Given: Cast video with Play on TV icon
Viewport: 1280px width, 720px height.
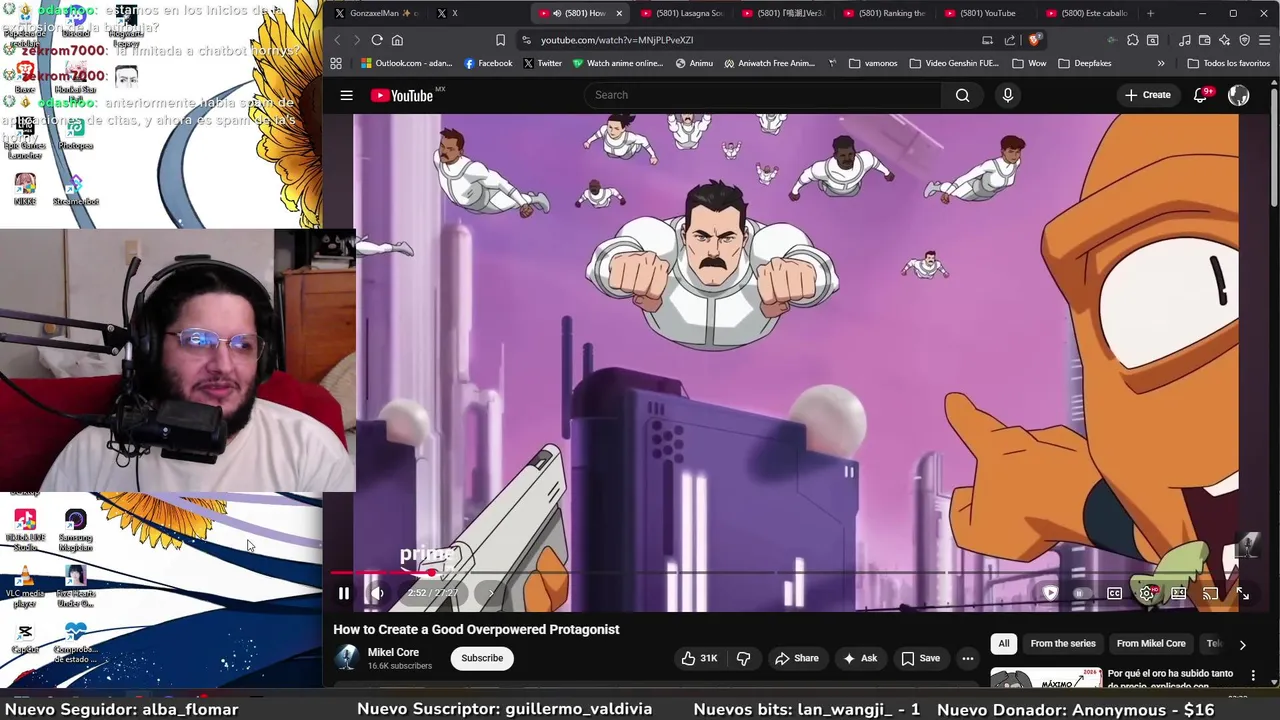Looking at the screenshot, I should pyautogui.click(x=1210, y=593).
